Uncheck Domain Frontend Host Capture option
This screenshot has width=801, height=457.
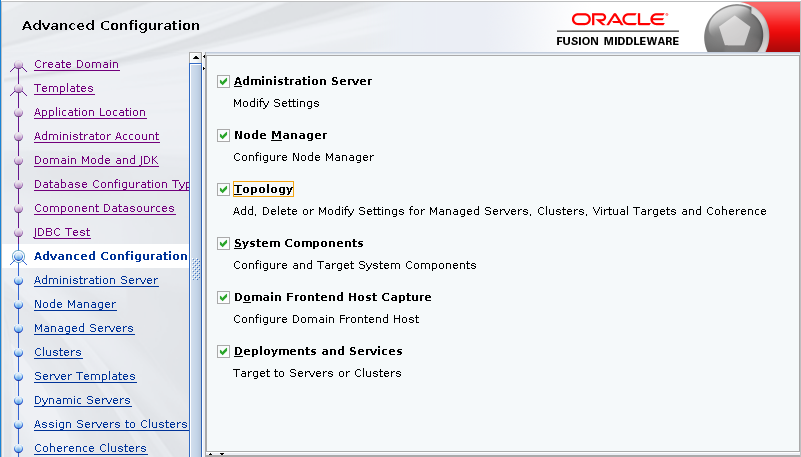[x=224, y=297]
